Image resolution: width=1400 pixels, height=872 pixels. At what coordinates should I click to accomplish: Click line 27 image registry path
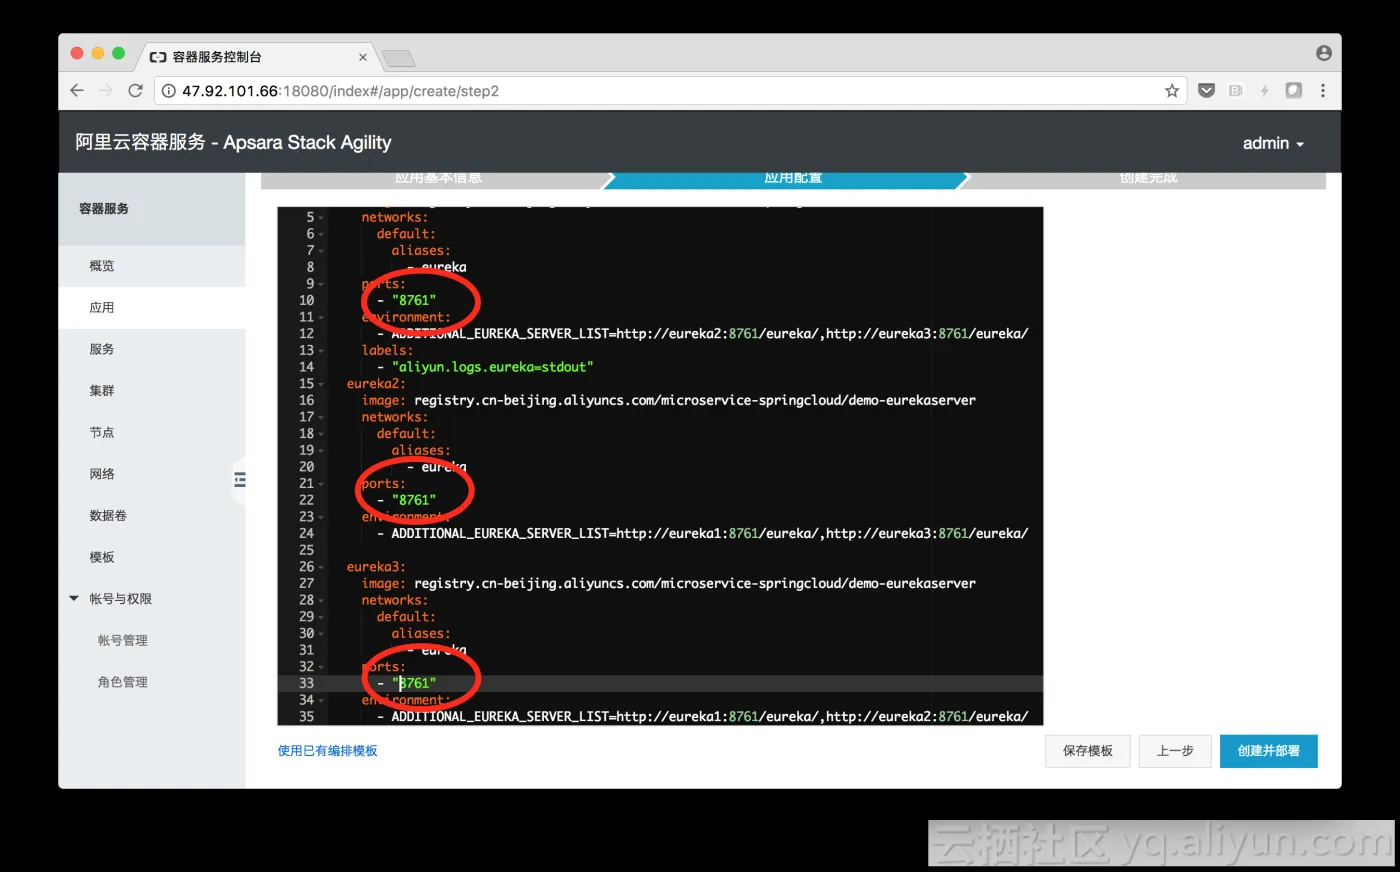point(695,583)
